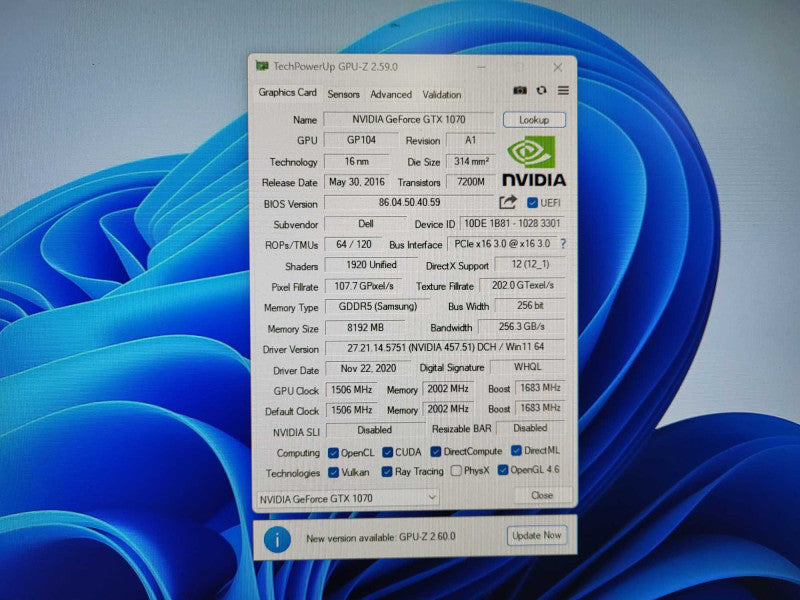Screen dimensions: 800x600
Task: Switch to the Graphics Card tab
Action: coord(287,92)
